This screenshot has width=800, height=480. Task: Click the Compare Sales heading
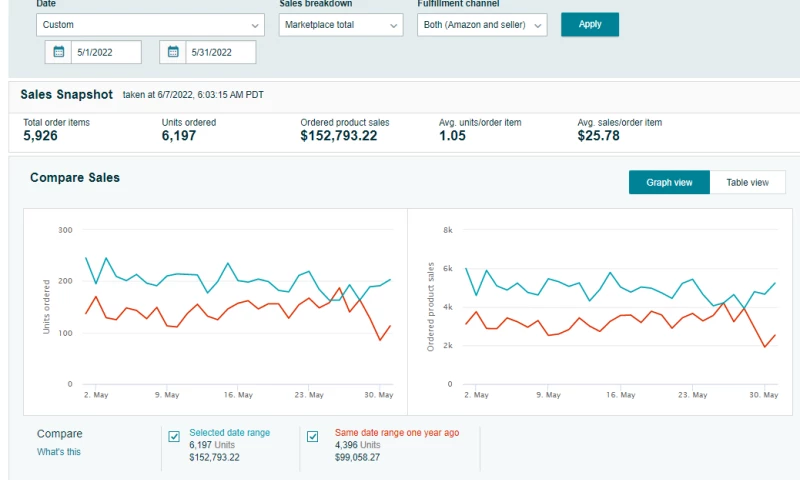[75, 178]
